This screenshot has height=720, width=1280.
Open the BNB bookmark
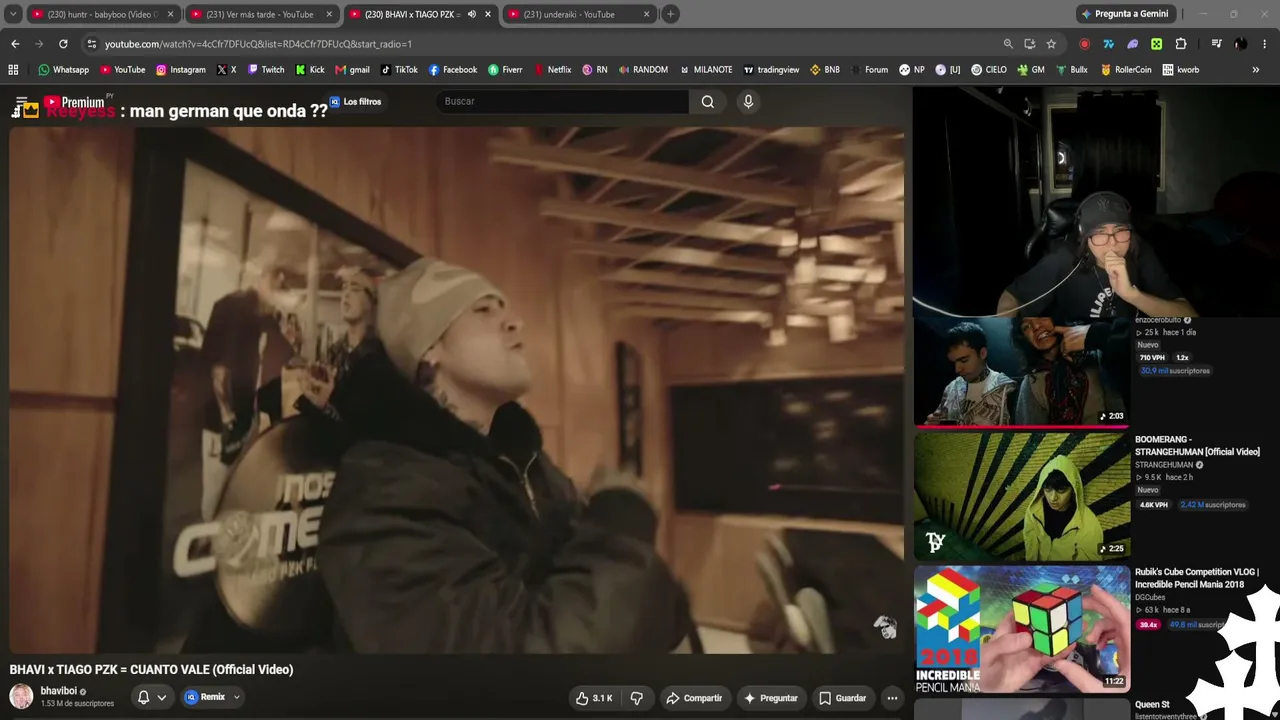click(x=825, y=70)
